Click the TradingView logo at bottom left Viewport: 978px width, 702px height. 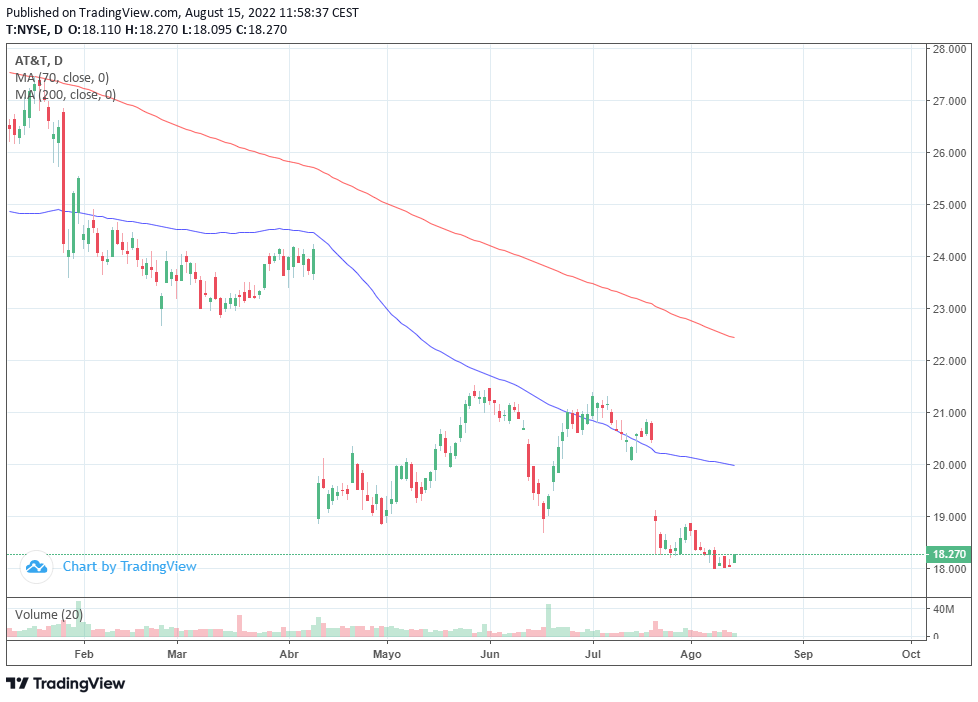[65, 683]
